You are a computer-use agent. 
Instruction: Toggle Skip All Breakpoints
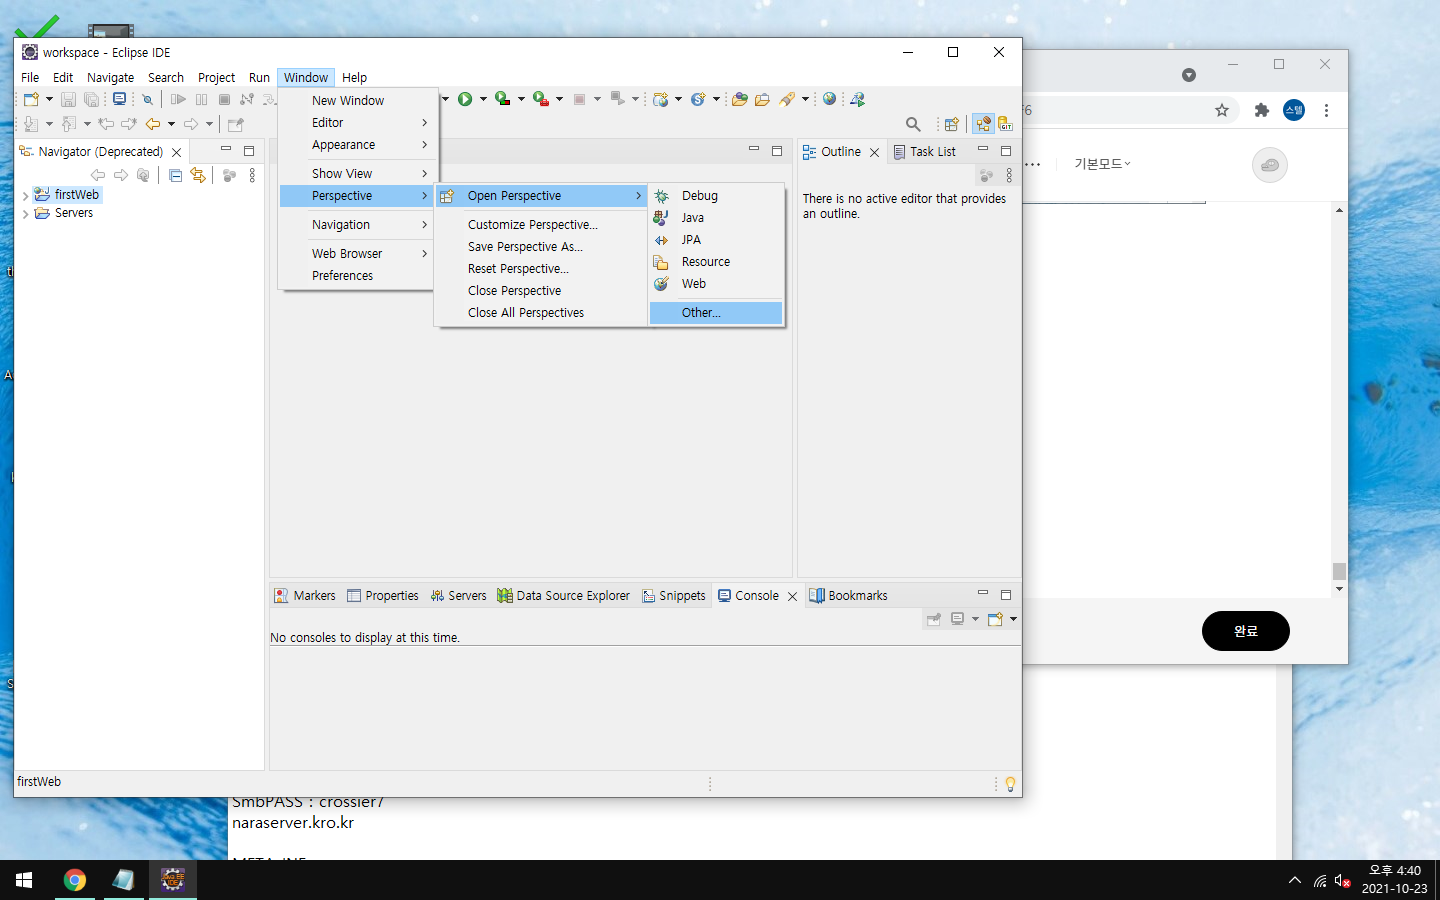point(147,99)
